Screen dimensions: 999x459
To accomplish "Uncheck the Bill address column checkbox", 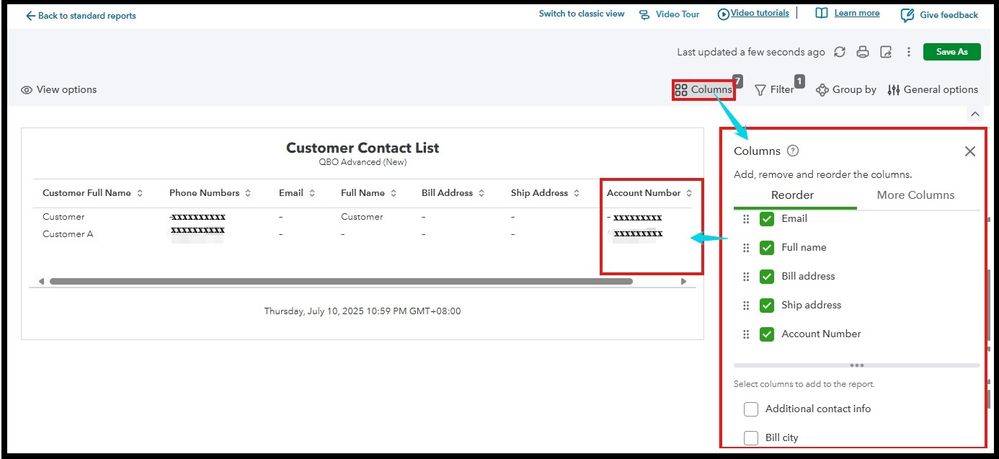I will pyautogui.click(x=767, y=276).
